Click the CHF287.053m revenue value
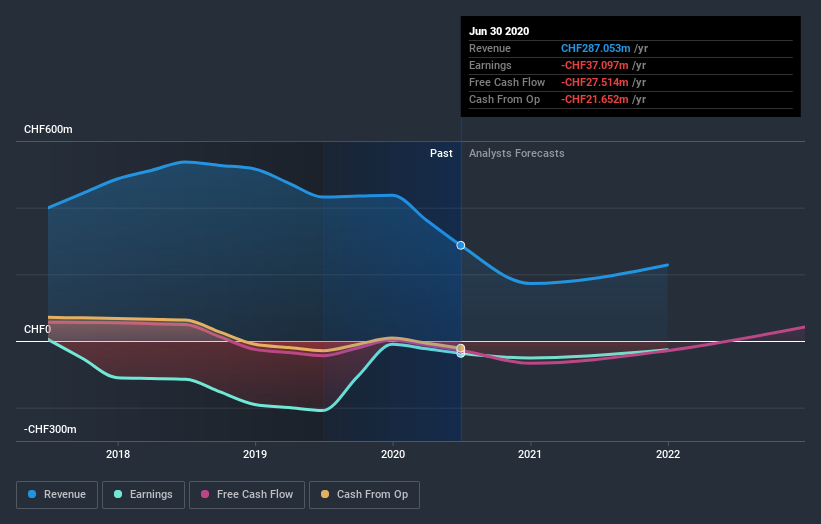 595,48
